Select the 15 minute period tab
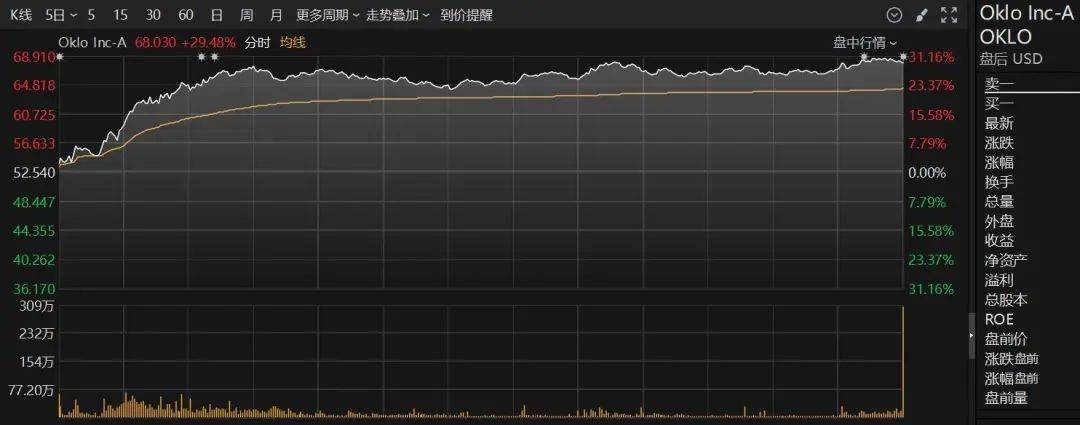 [121, 15]
